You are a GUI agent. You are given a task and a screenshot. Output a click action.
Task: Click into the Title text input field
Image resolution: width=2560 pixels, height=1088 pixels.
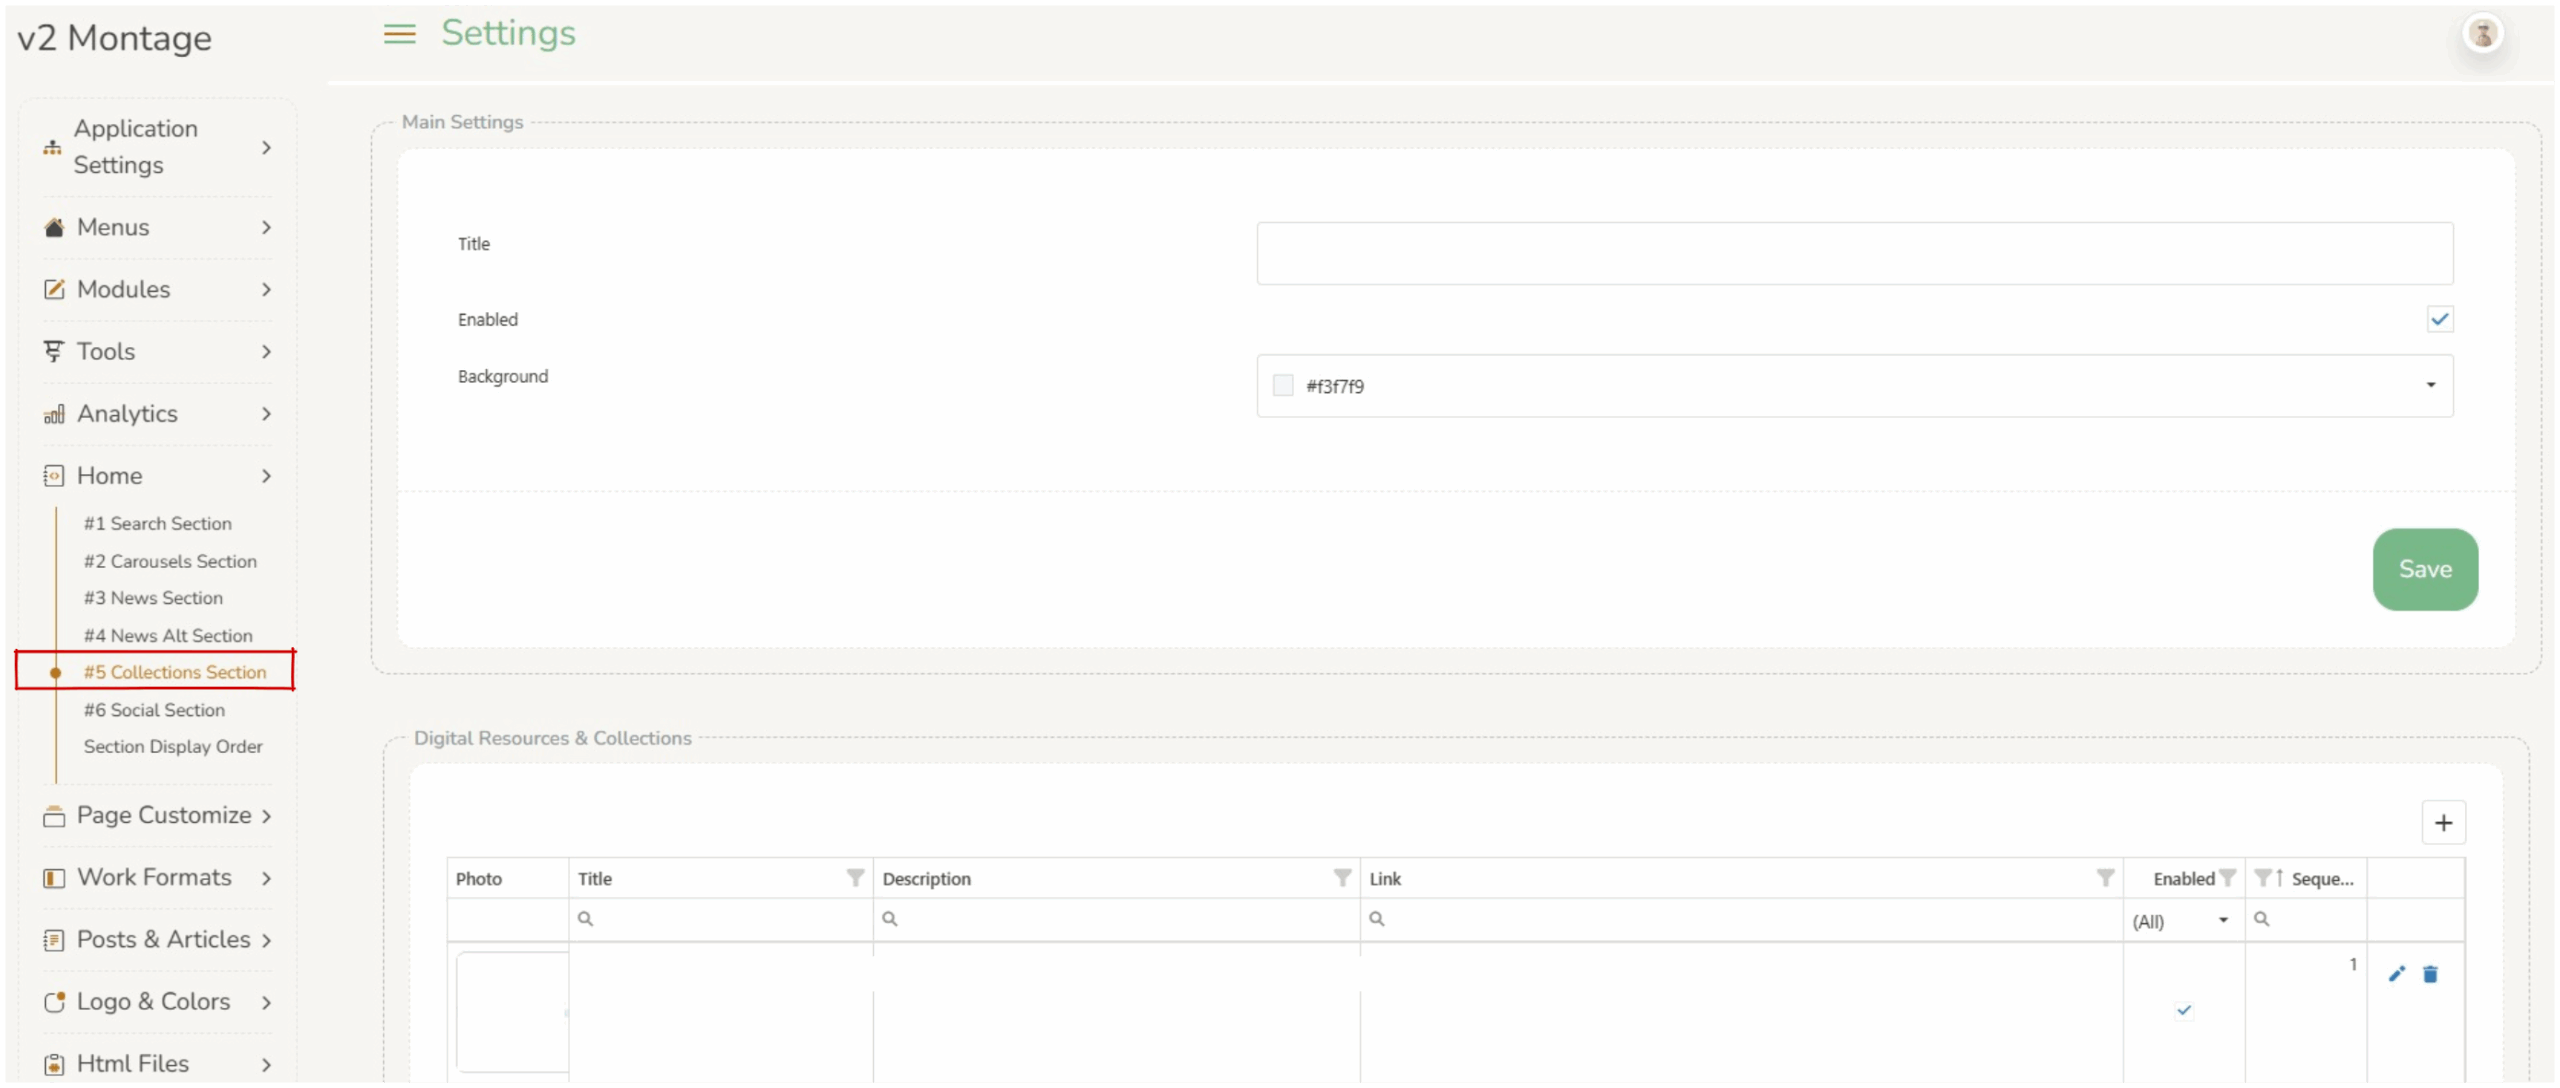point(1854,254)
